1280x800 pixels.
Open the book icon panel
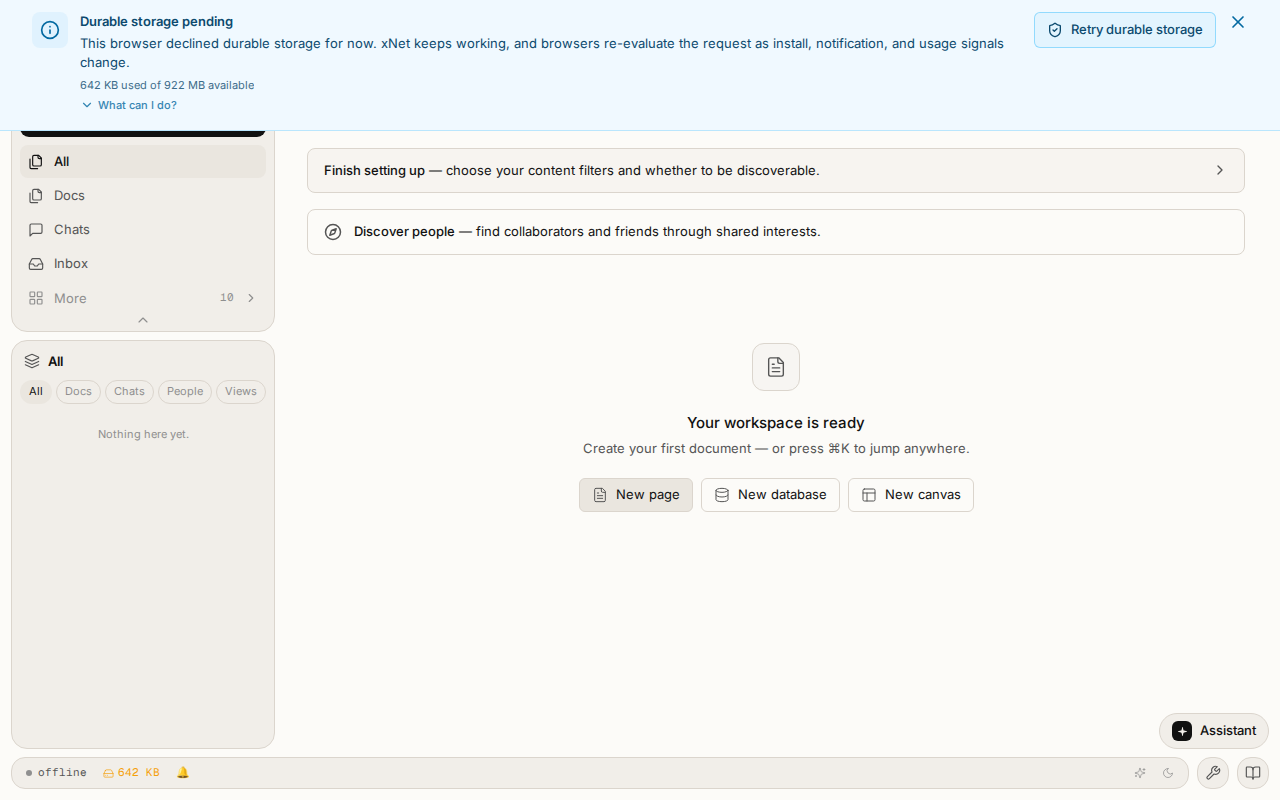1253,773
